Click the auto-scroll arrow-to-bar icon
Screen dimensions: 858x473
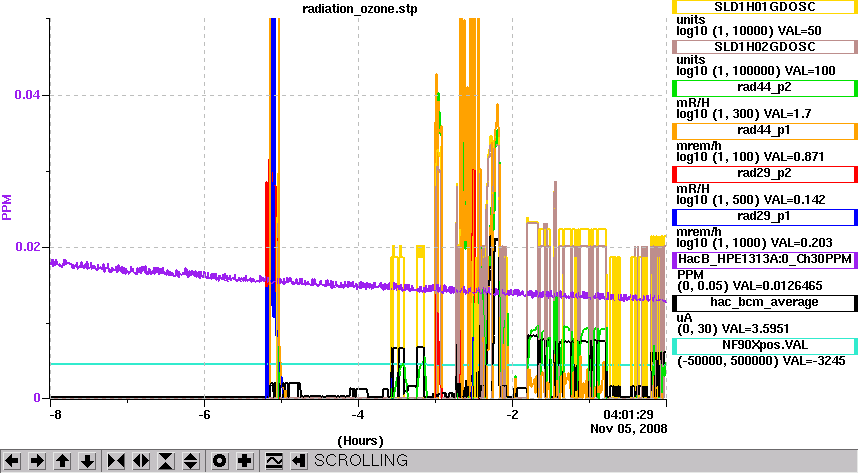[x=298, y=461]
